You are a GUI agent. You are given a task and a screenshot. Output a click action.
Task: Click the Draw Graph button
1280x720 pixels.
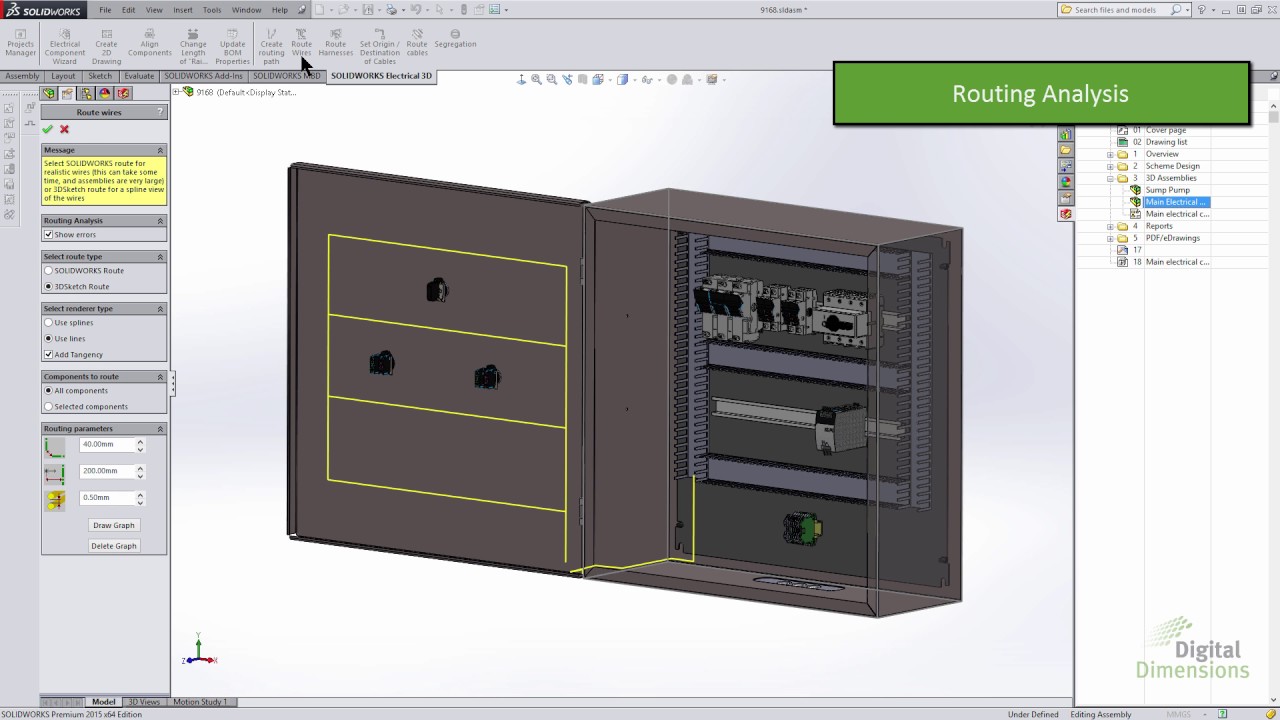click(x=114, y=525)
